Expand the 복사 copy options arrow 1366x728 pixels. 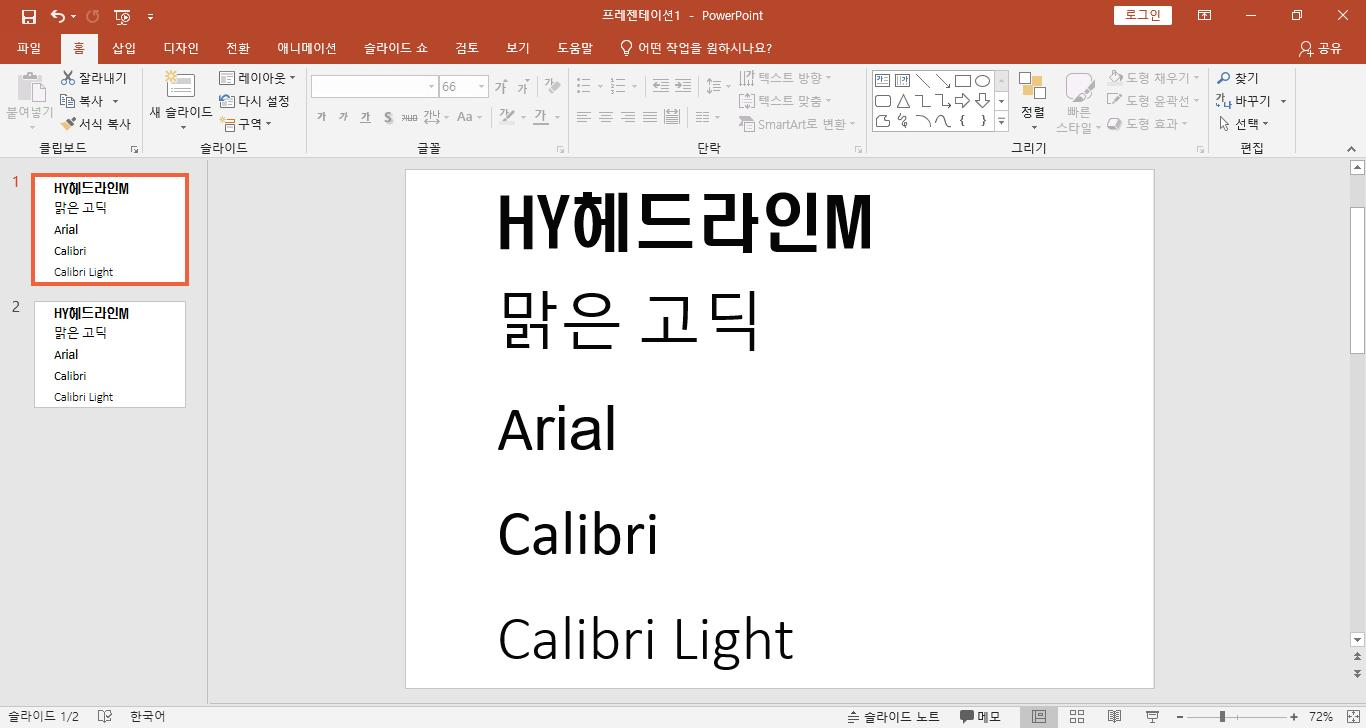pyautogui.click(x=115, y=101)
